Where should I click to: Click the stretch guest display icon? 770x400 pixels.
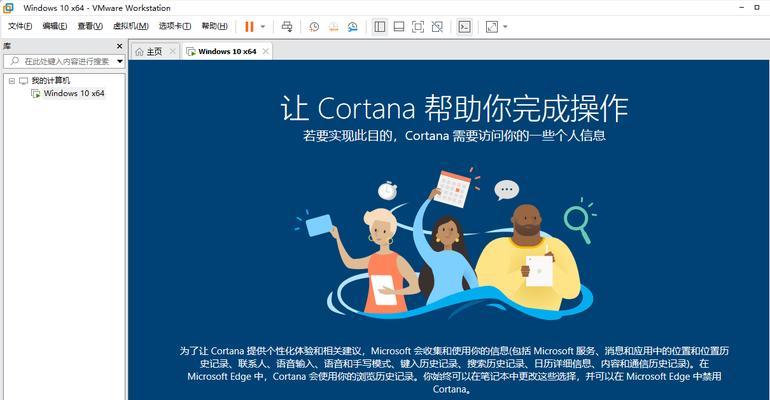pyautogui.click(x=492, y=27)
